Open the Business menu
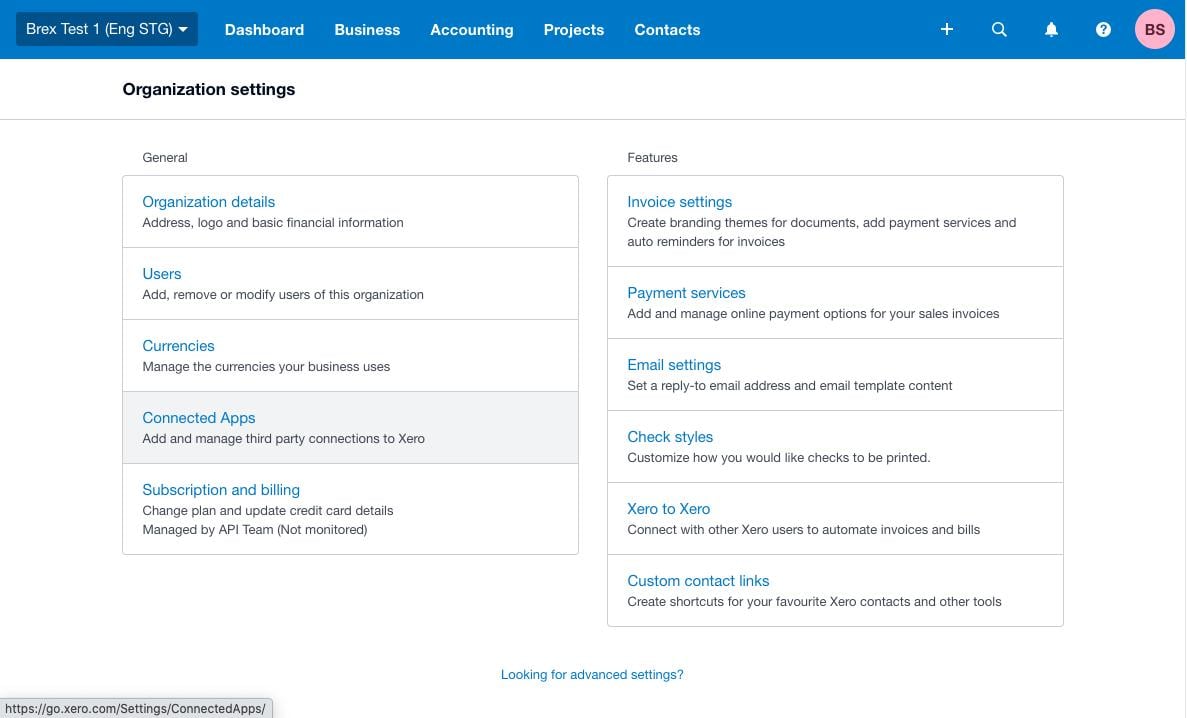The image size is (1187, 718). 367,29
